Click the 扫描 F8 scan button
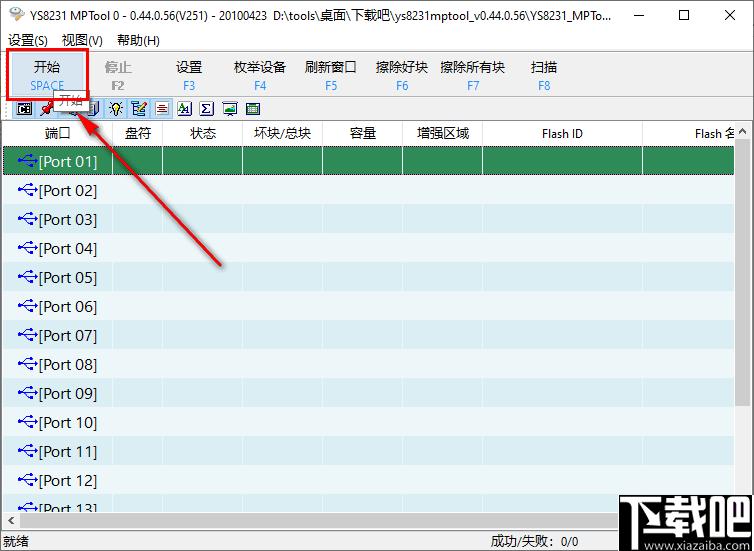 544,75
